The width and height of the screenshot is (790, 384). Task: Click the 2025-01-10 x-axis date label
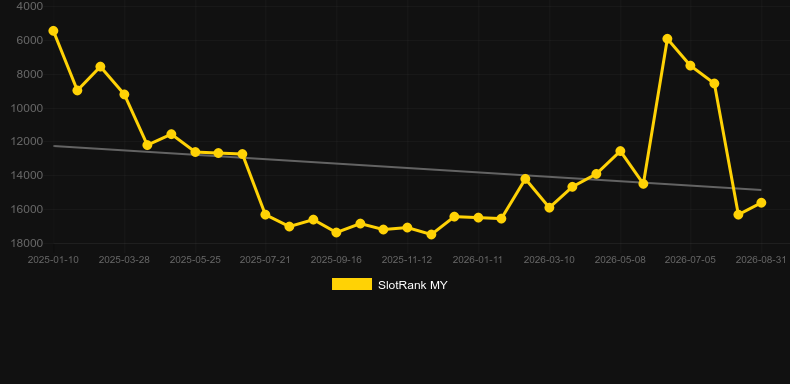pos(53,260)
